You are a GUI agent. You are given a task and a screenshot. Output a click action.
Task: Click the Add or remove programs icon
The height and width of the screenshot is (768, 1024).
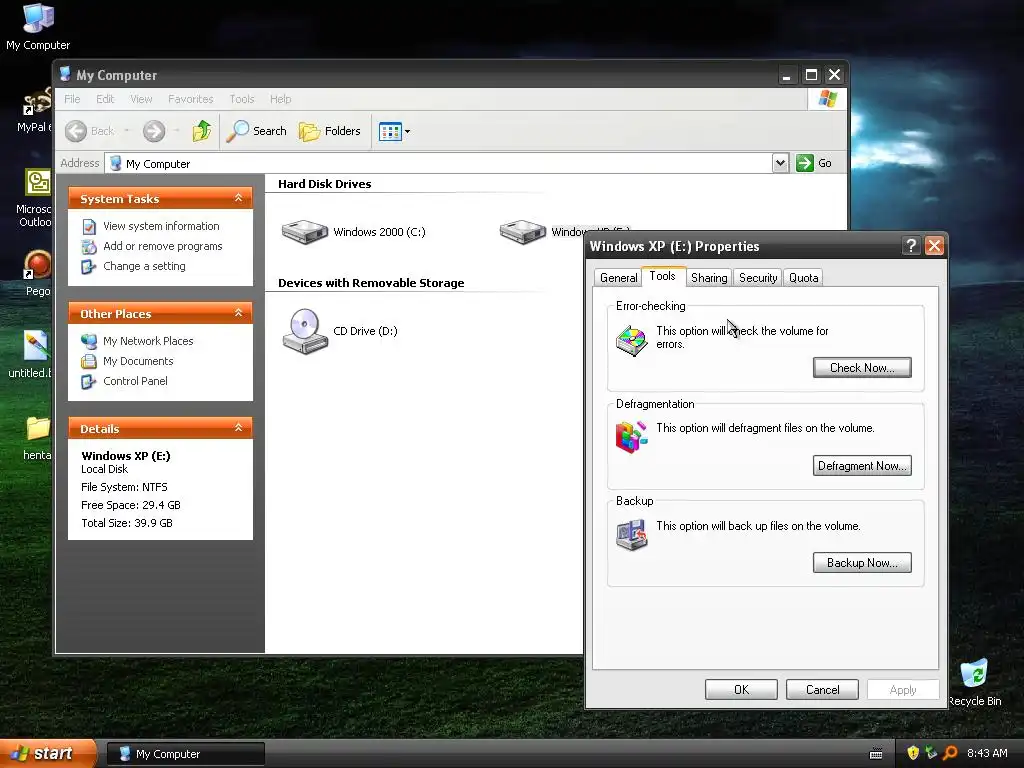(x=89, y=247)
